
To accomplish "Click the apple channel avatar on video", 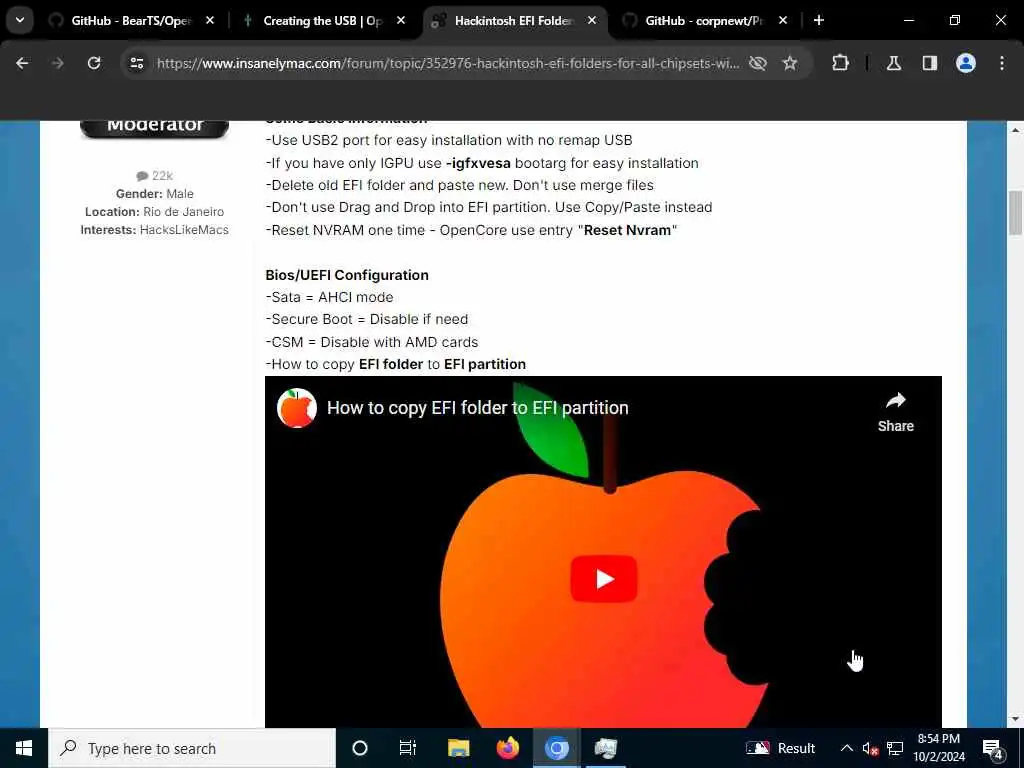I will point(297,408).
